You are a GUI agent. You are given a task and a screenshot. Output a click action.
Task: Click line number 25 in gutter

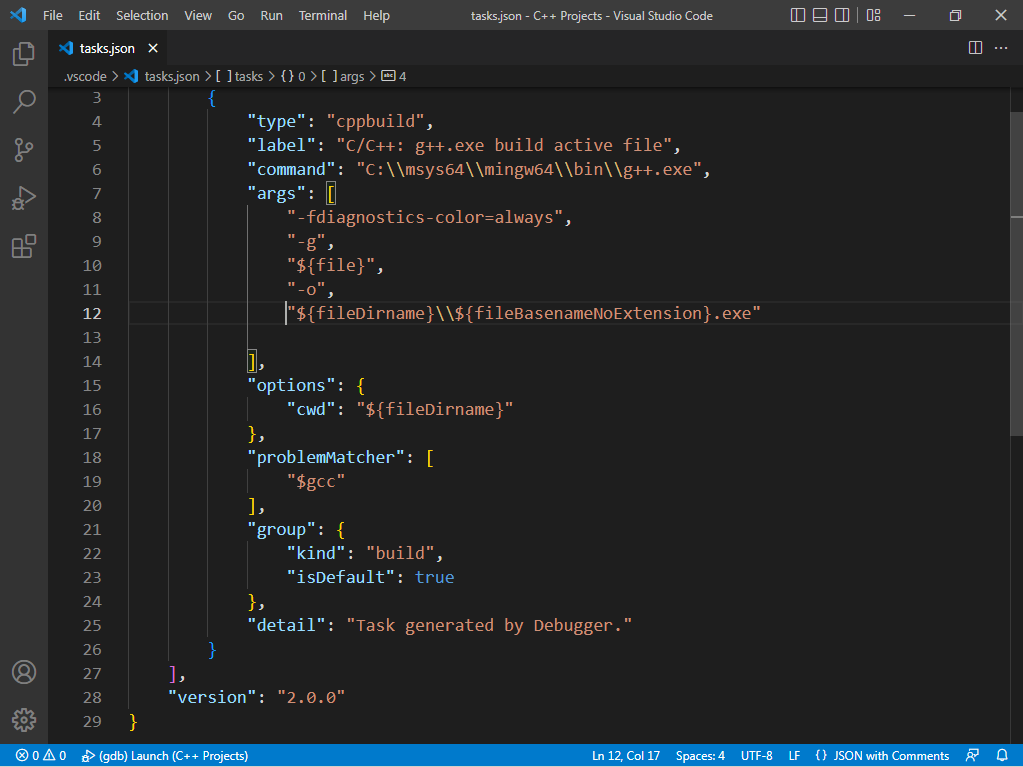92,625
